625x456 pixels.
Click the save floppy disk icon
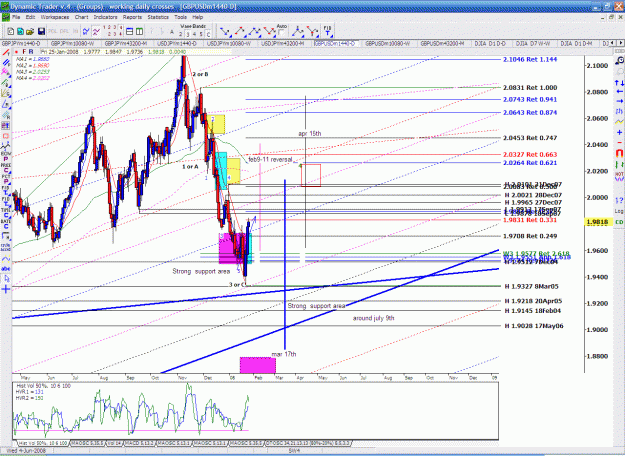click(x=41, y=31)
